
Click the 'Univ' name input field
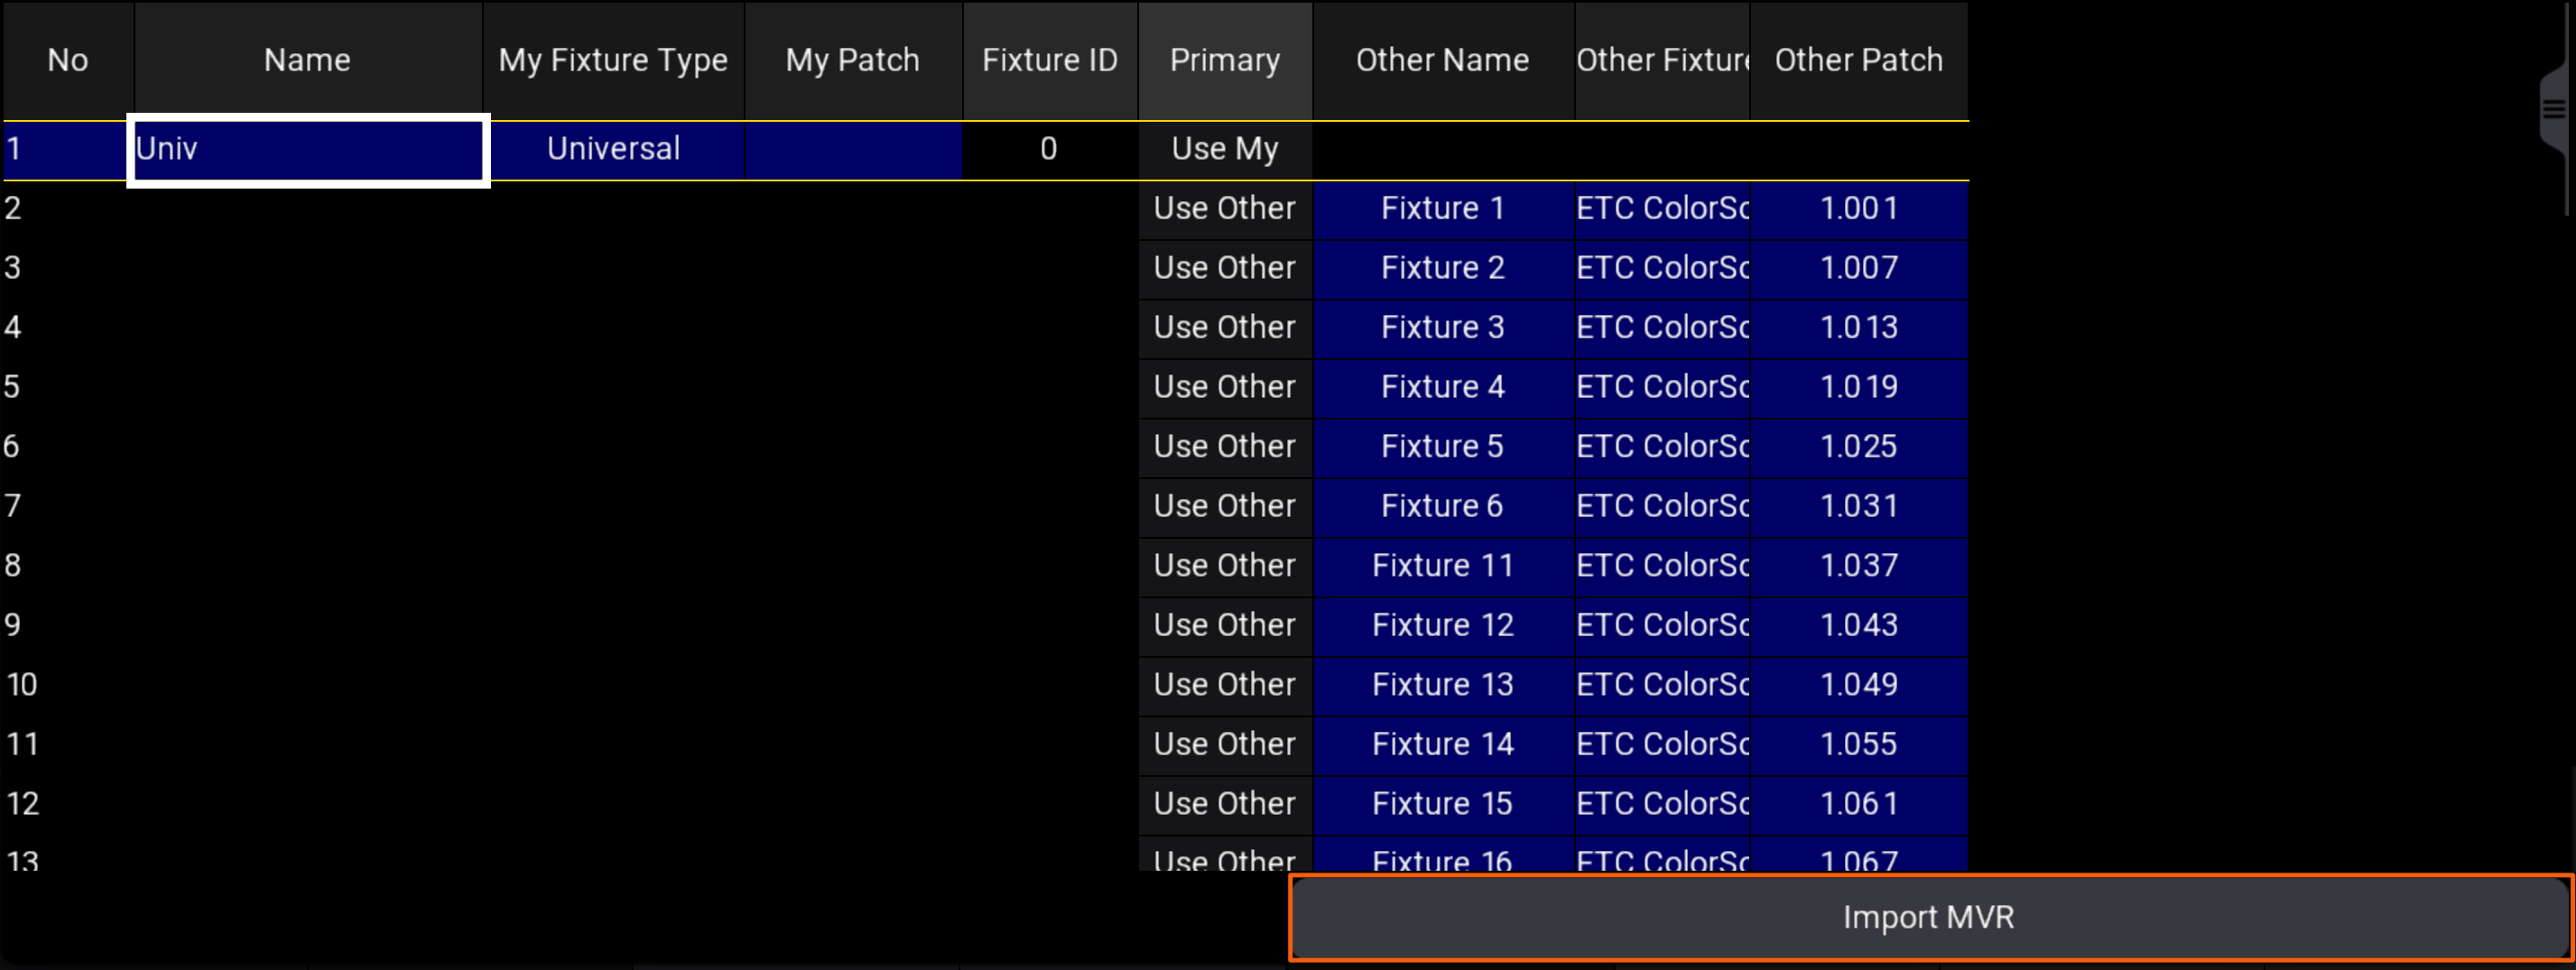pos(308,150)
